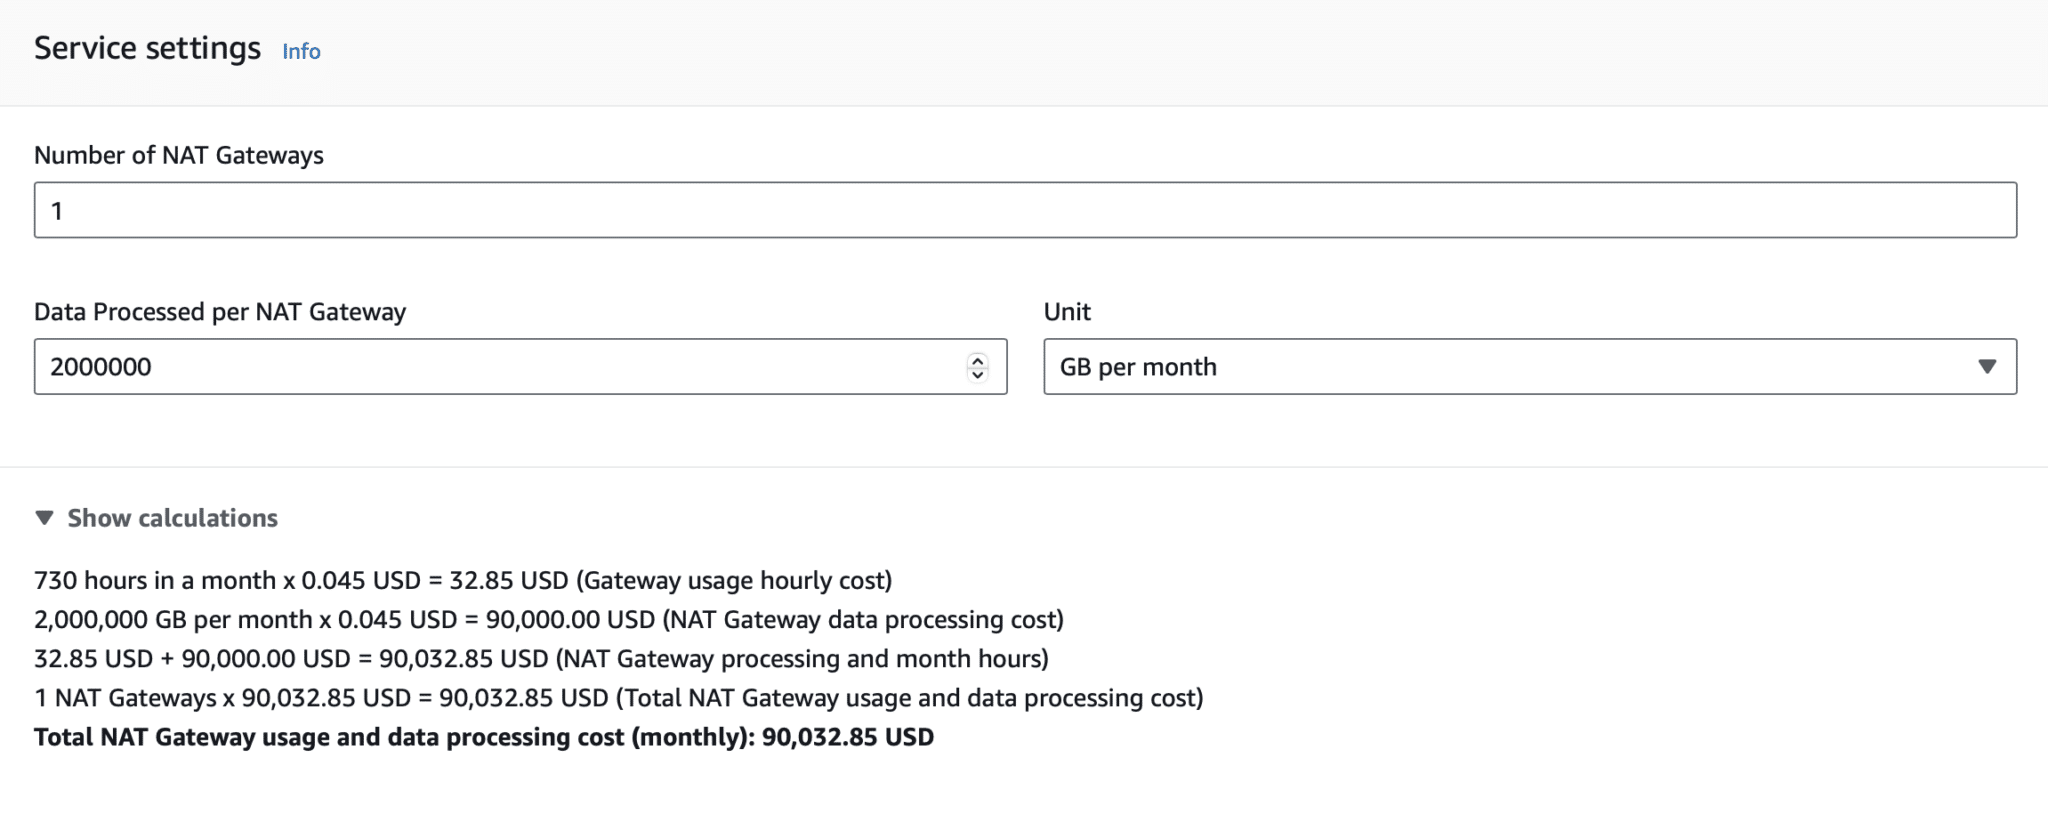Viewport: 2048px width, 822px height.
Task: Click the Number of NAT Gateways label
Action: coord(178,155)
